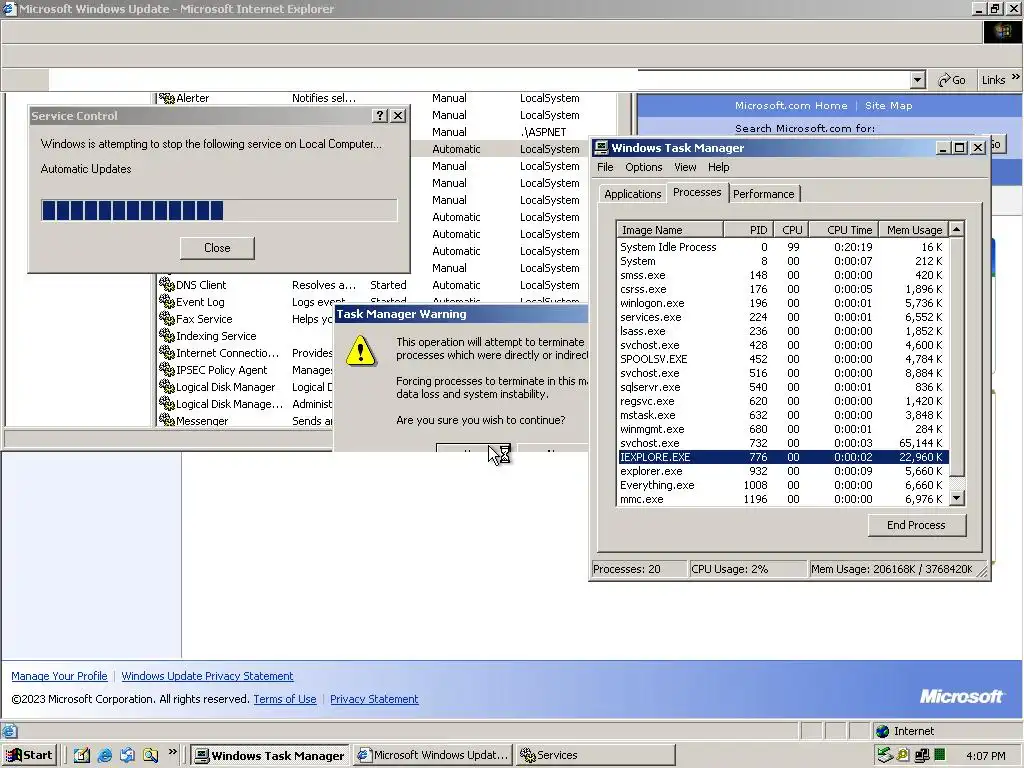Select the Everything.exe process row

pyautogui.click(x=783, y=485)
